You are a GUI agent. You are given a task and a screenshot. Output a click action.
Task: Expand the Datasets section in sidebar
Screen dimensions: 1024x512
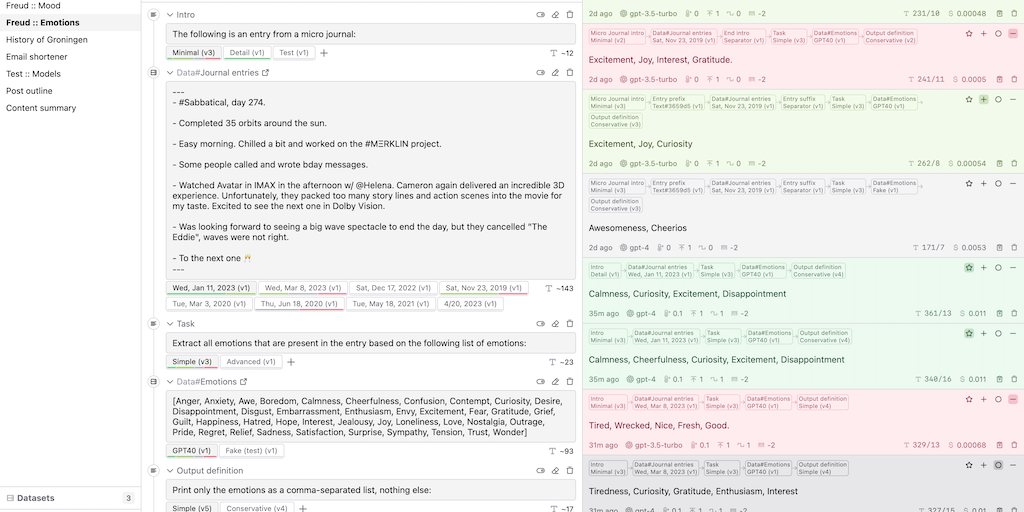click(x=70, y=498)
